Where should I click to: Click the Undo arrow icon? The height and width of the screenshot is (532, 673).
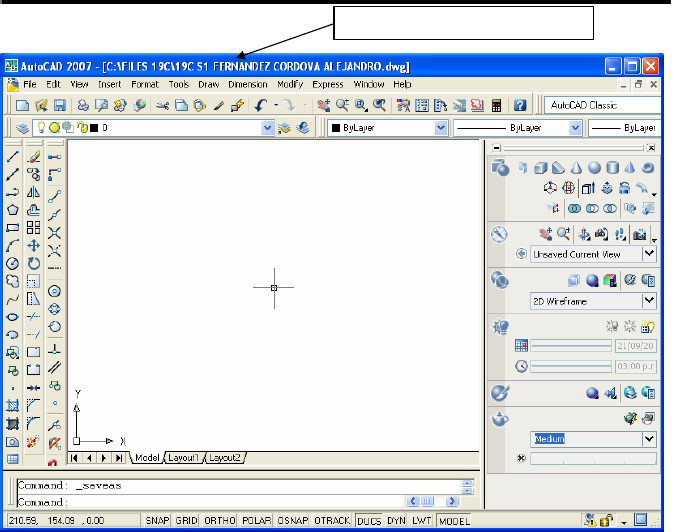pos(261,105)
